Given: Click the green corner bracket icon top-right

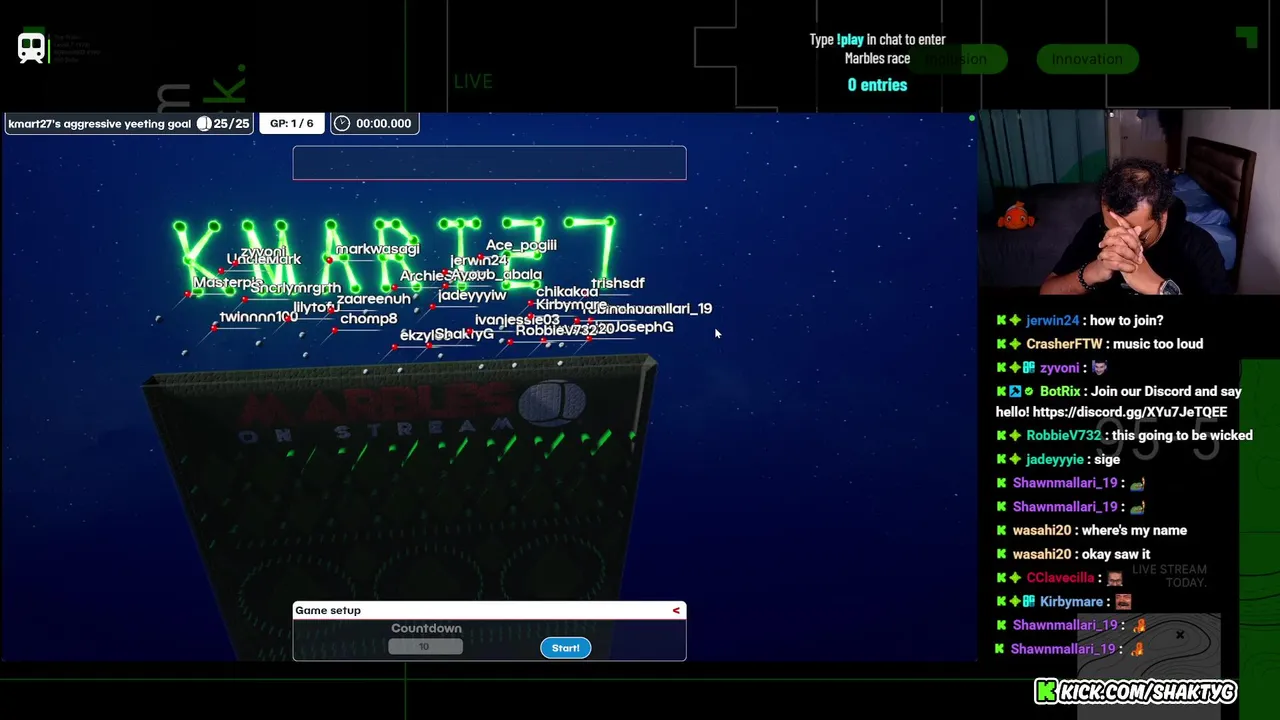Looking at the screenshot, I should pos(1246,38).
